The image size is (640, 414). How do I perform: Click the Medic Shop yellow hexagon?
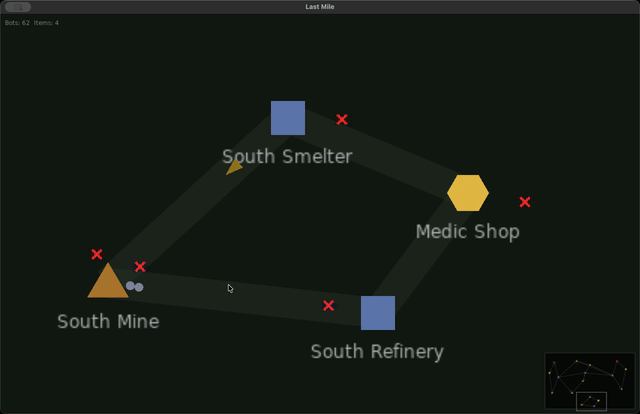[468, 192]
